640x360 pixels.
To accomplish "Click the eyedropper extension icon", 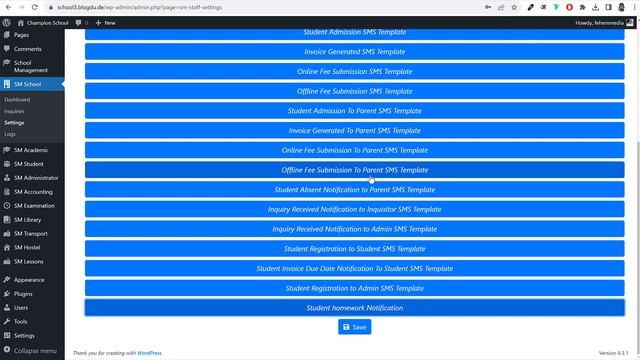I will 530,7.
